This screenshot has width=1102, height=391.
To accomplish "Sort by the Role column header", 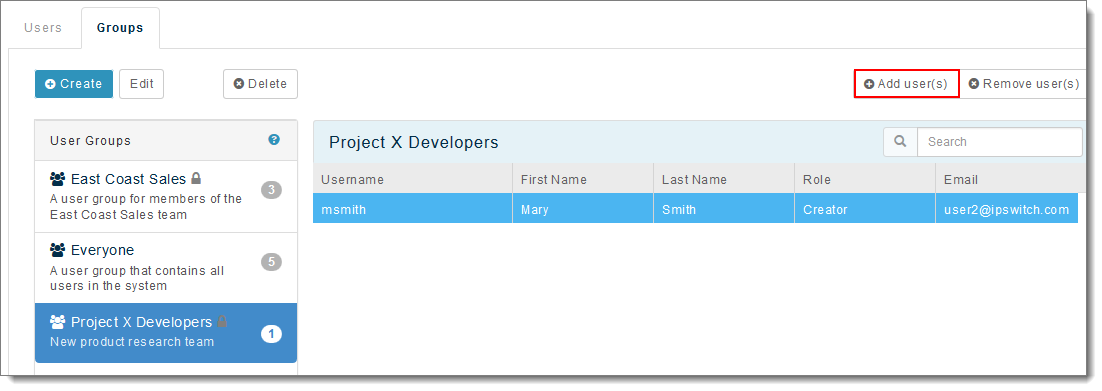I will pos(865,179).
